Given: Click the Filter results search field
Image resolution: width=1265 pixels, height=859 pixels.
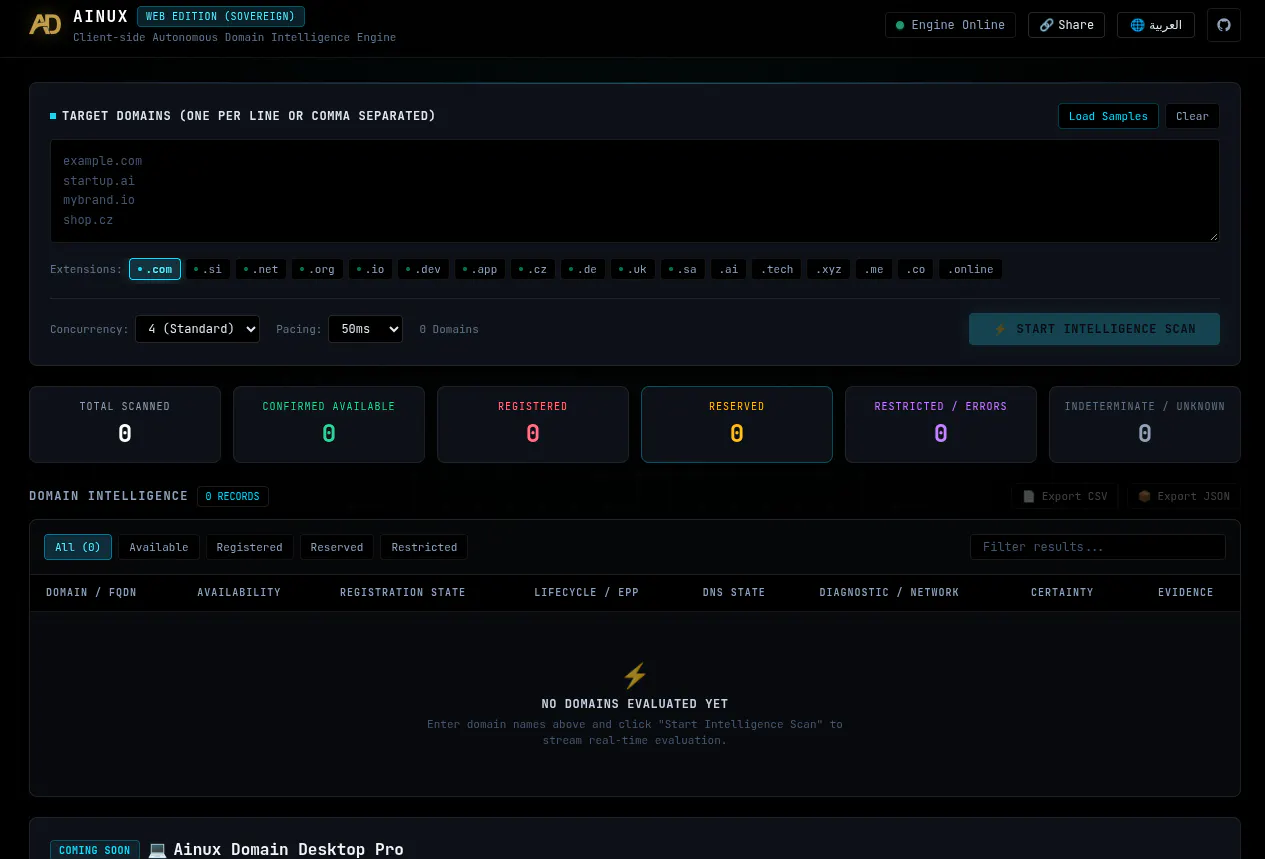Looking at the screenshot, I should (x=1098, y=547).
